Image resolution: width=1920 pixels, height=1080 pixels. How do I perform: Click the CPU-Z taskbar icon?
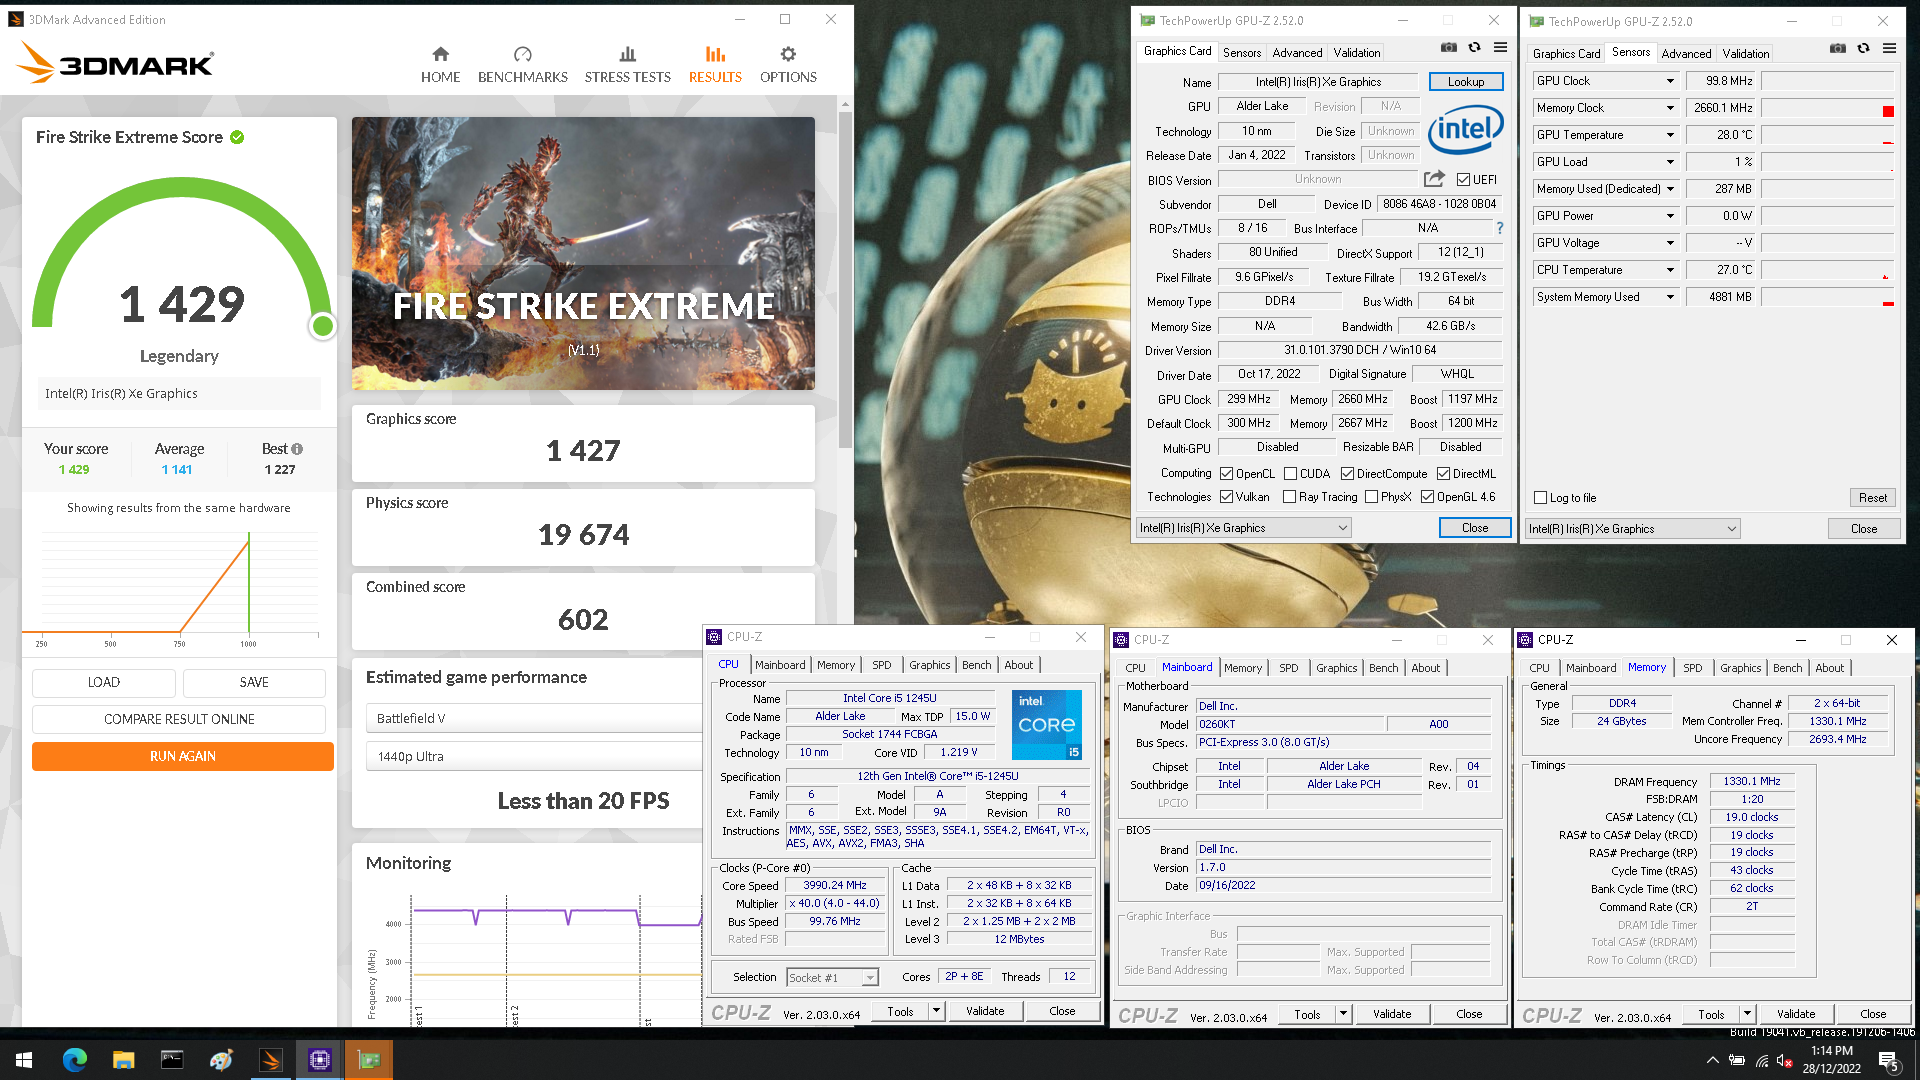[x=320, y=1060]
